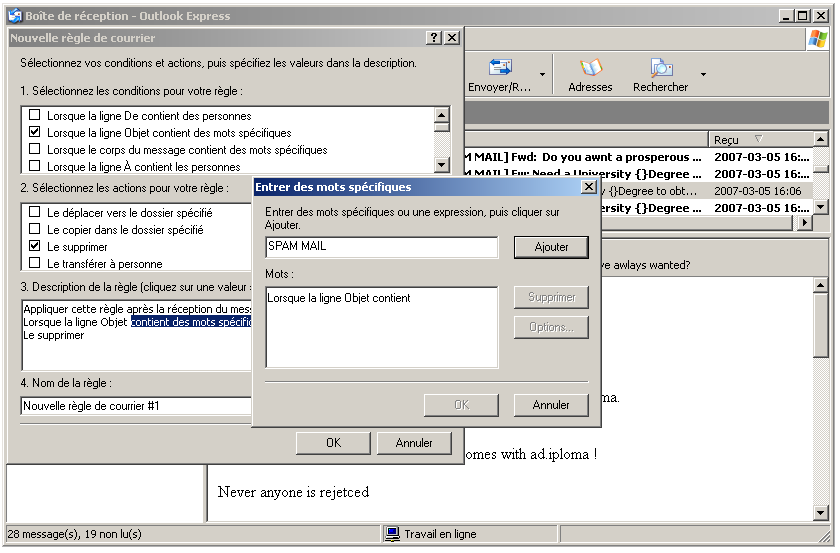Screen dimensions: 840x553
Task: Close the Entrer des mots spécifiques dialog
Action: click(589, 187)
